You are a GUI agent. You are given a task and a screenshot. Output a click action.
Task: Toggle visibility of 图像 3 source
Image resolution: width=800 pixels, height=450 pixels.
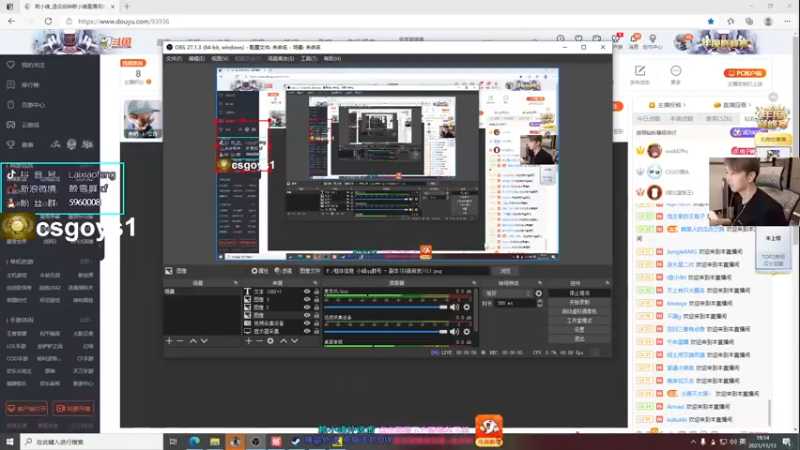tap(307, 299)
